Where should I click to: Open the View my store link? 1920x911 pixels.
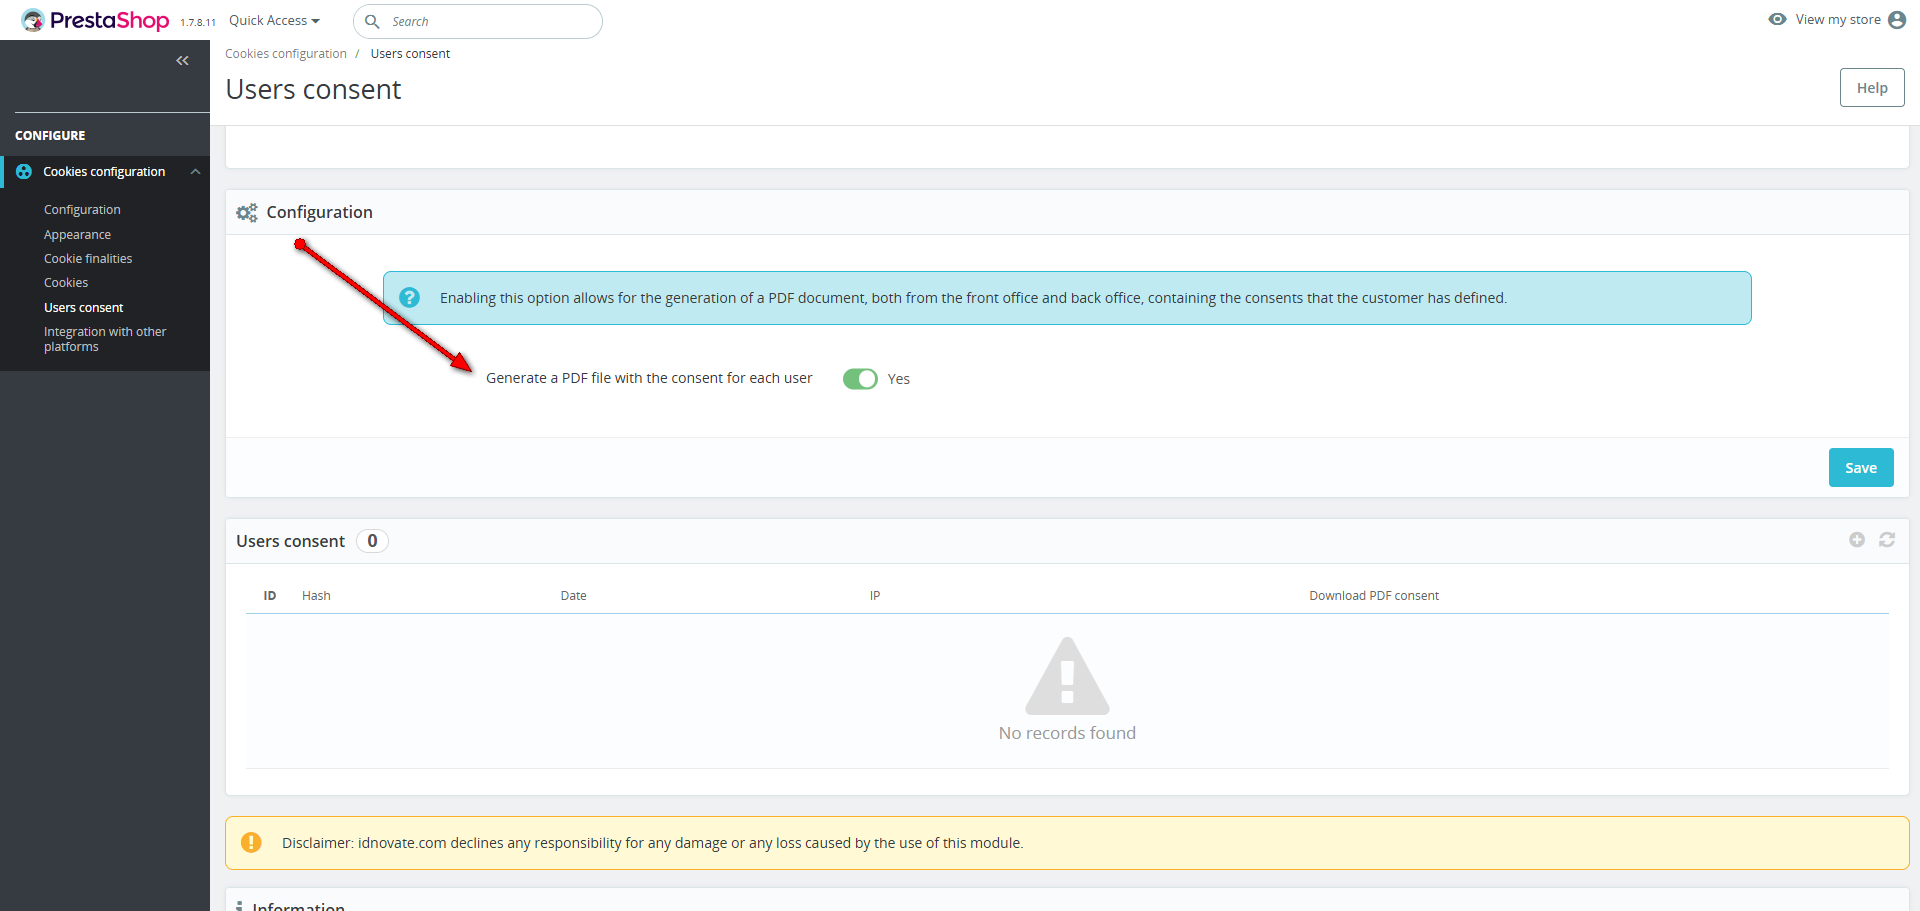point(1837,19)
